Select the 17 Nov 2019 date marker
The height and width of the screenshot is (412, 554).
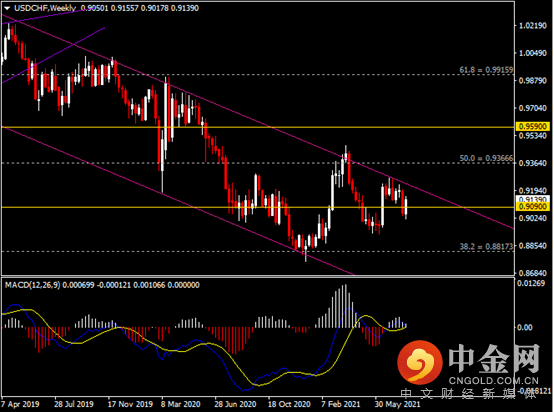pyautogui.click(x=130, y=404)
